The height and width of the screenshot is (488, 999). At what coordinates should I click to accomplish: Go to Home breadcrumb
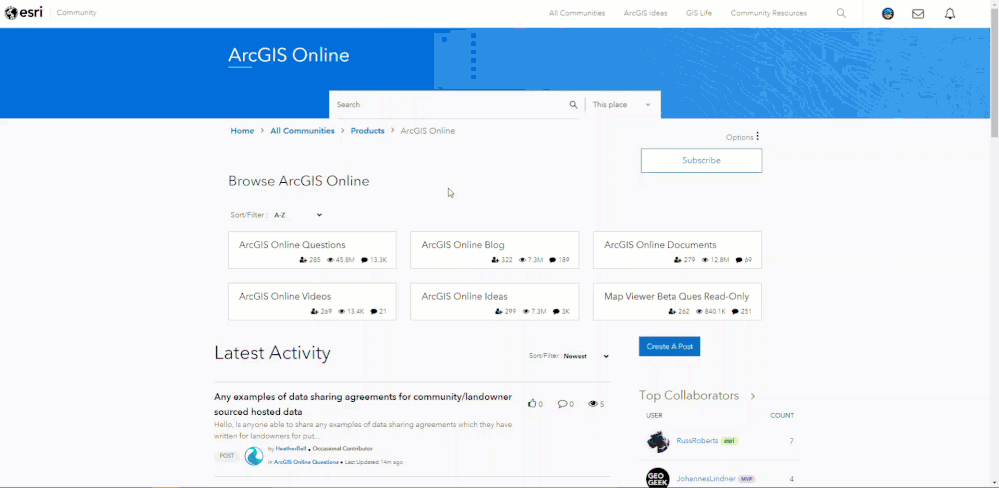(242, 131)
